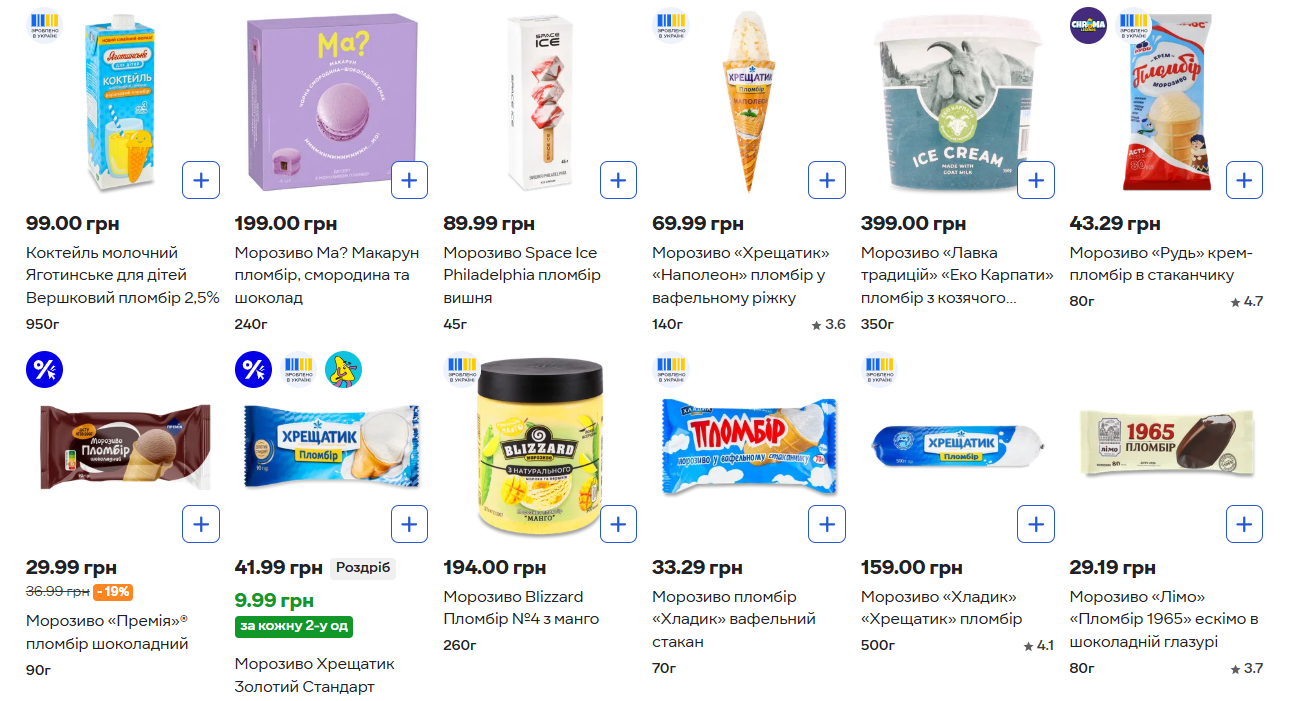Image resolution: width=1291 pixels, height=701 pixels.
Task: Add Яготинське milk cocktail to cart
Action: [x=201, y=180]
